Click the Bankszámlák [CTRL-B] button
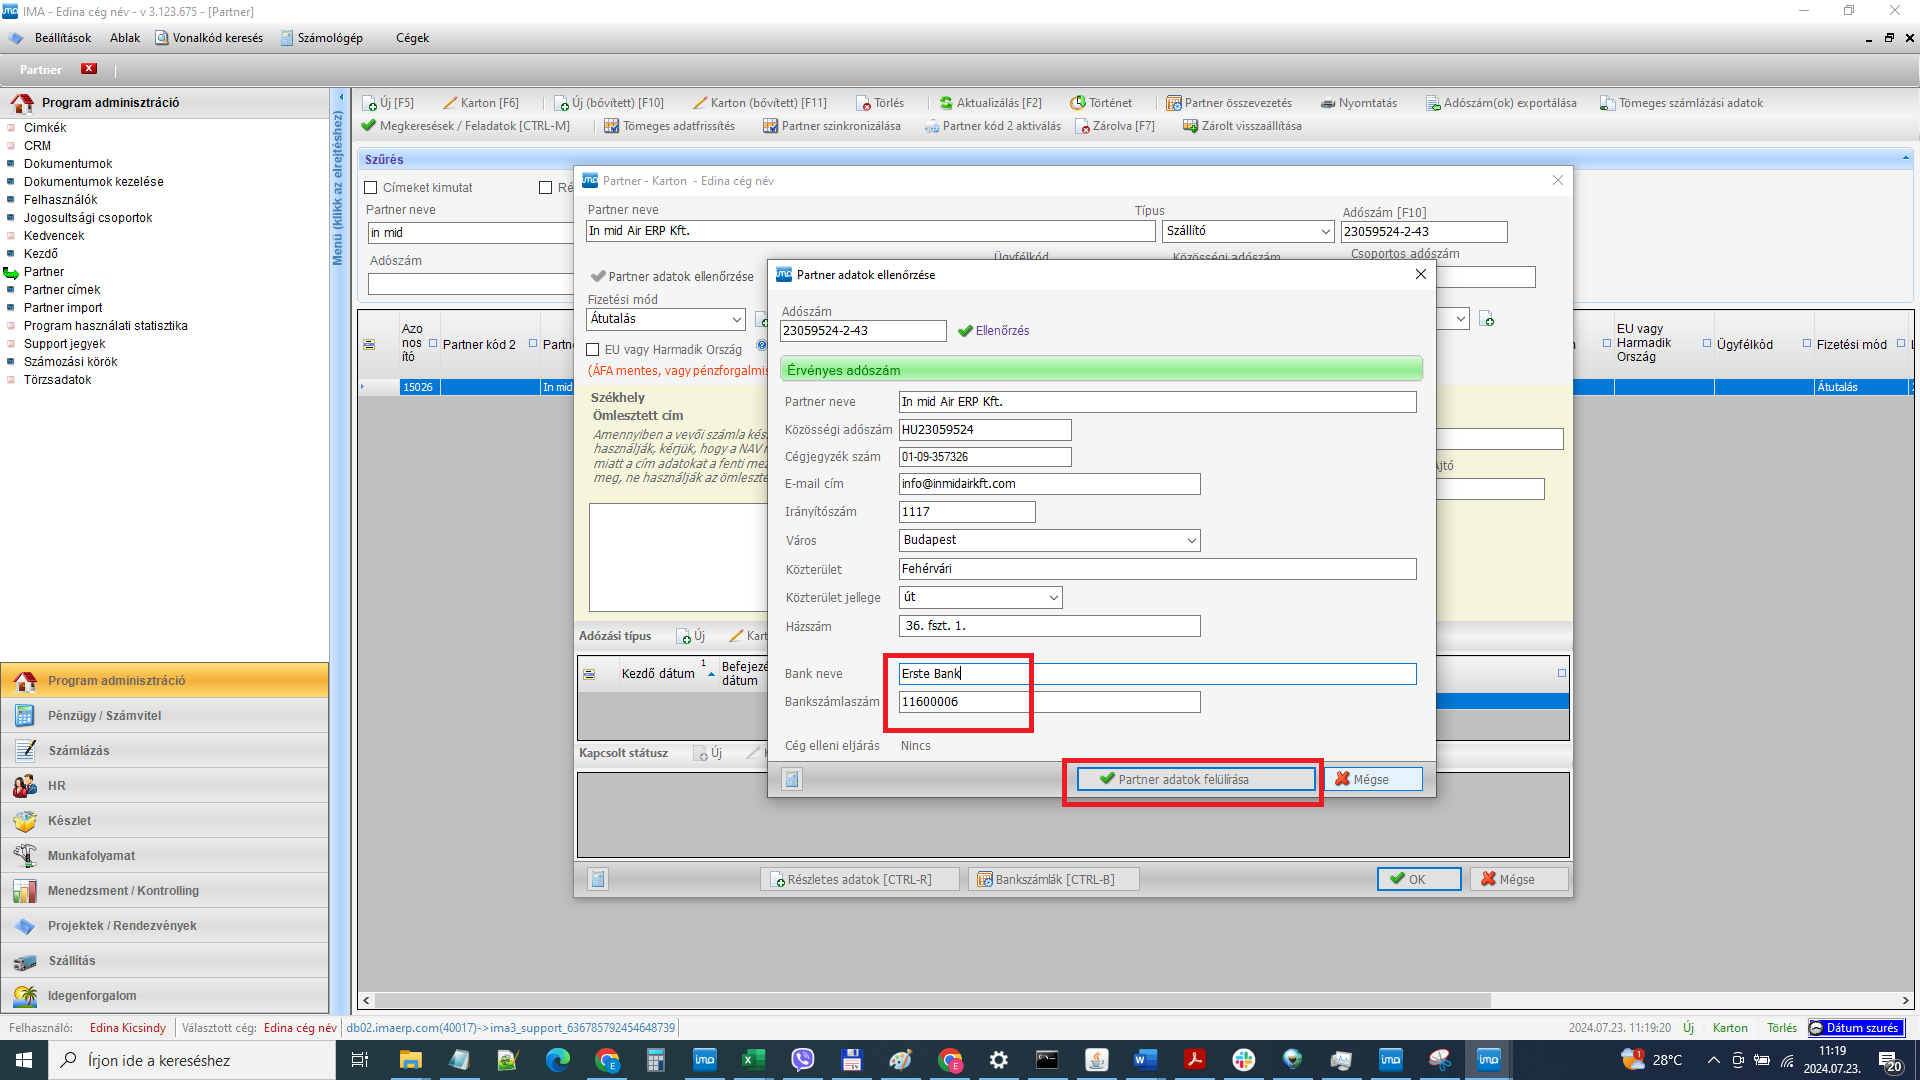1920x1080 pixels. [1053, 879]
